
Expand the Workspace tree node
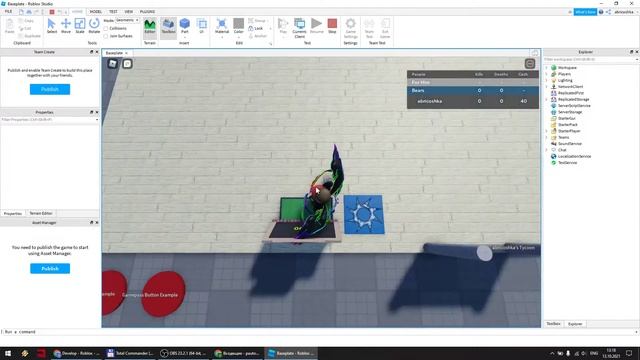547,68
